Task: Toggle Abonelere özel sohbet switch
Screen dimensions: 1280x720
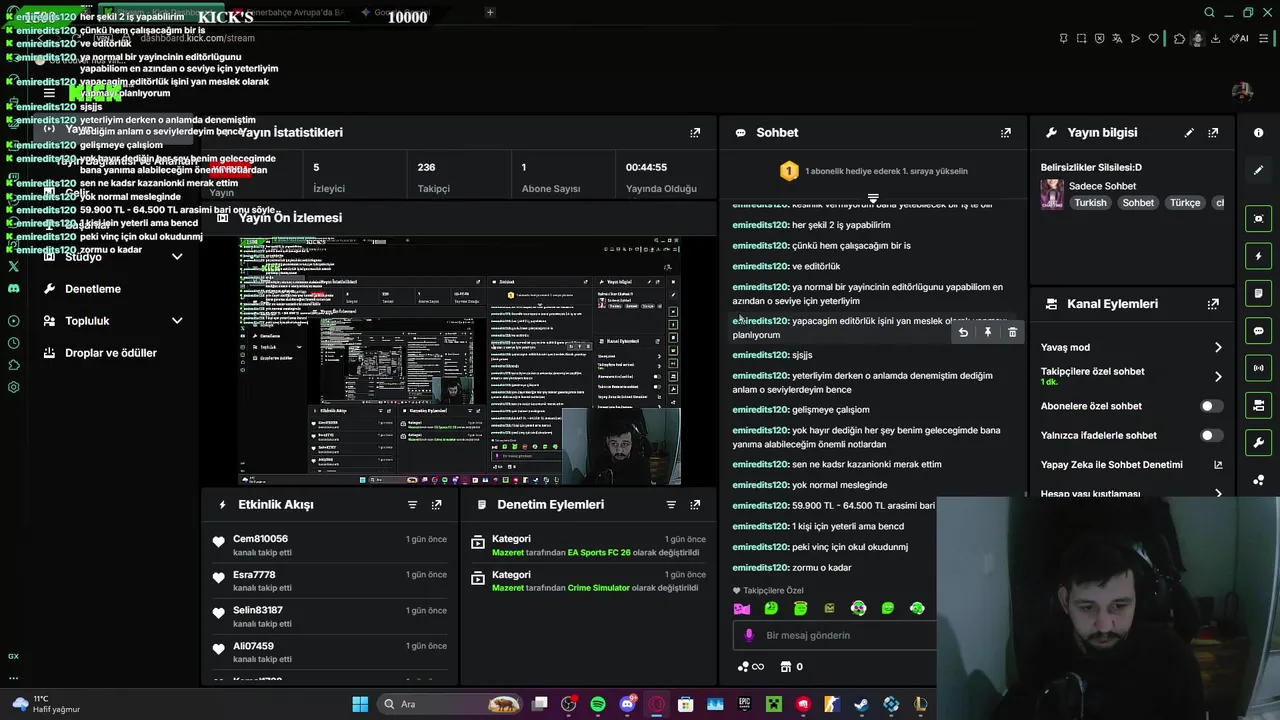Action: pos(1210,406)
